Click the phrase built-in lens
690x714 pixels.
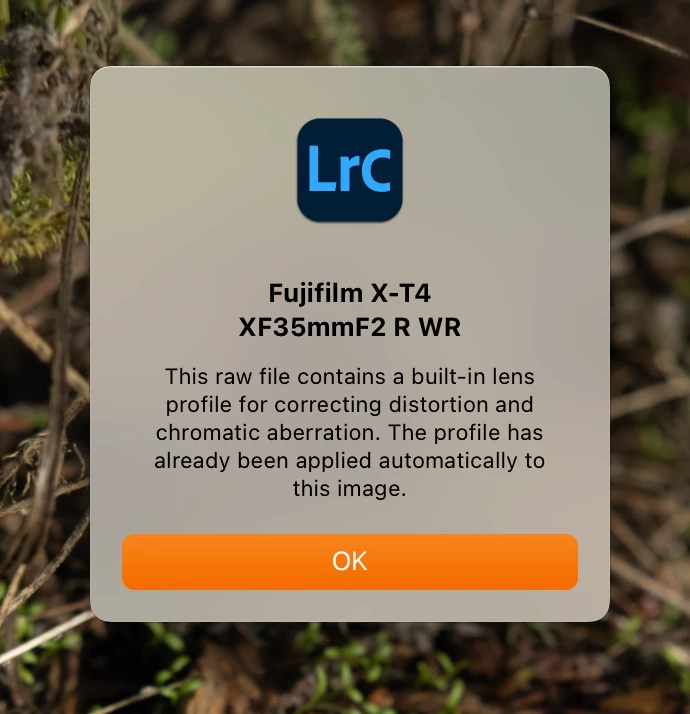click(x=473, y=377)
